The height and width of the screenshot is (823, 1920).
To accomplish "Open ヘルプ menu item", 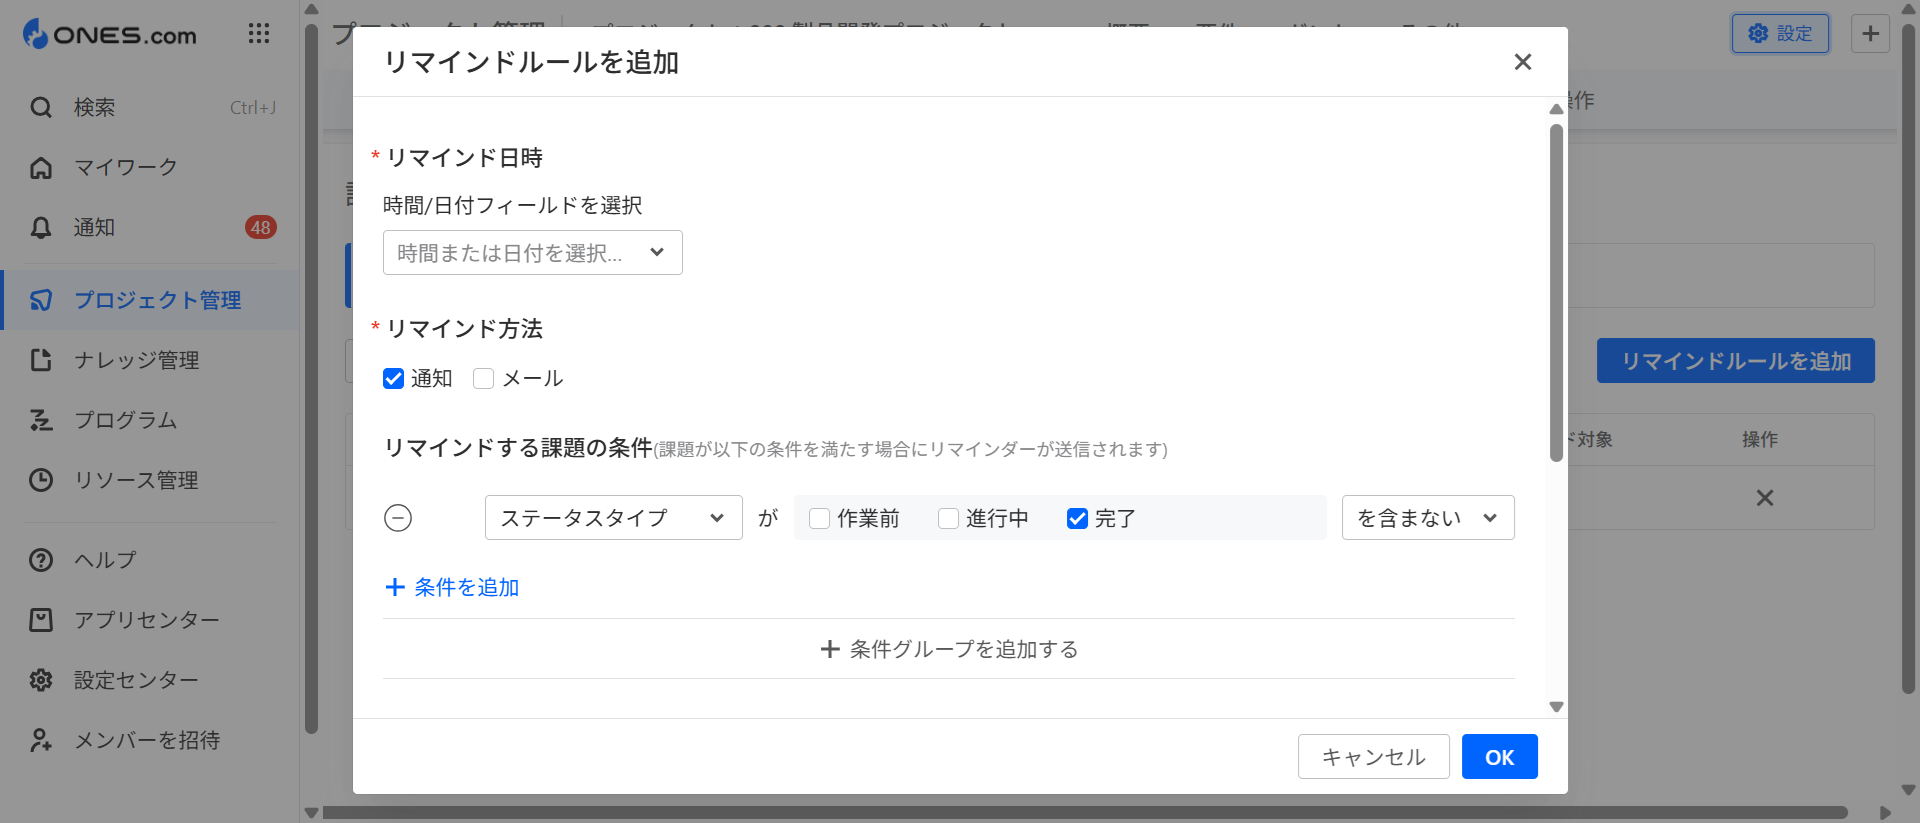I will pos(150,560).
